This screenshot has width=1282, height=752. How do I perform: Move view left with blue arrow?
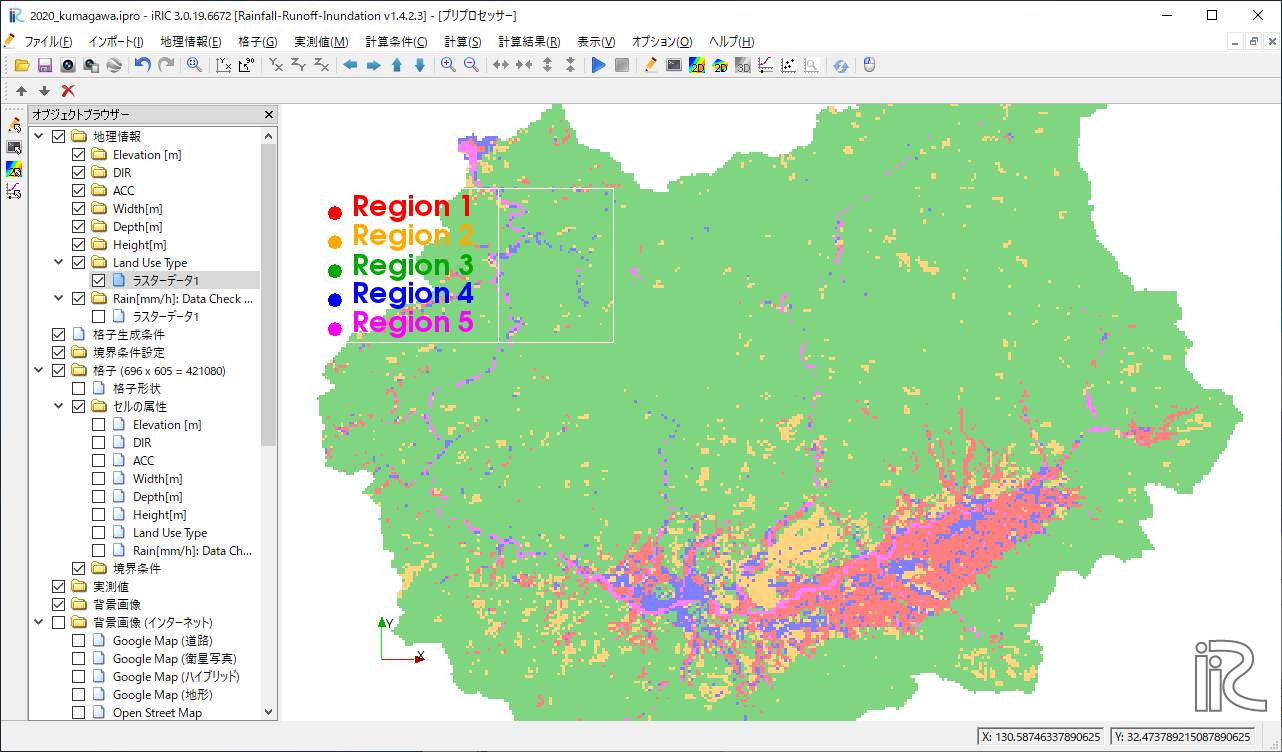(350, 65)
